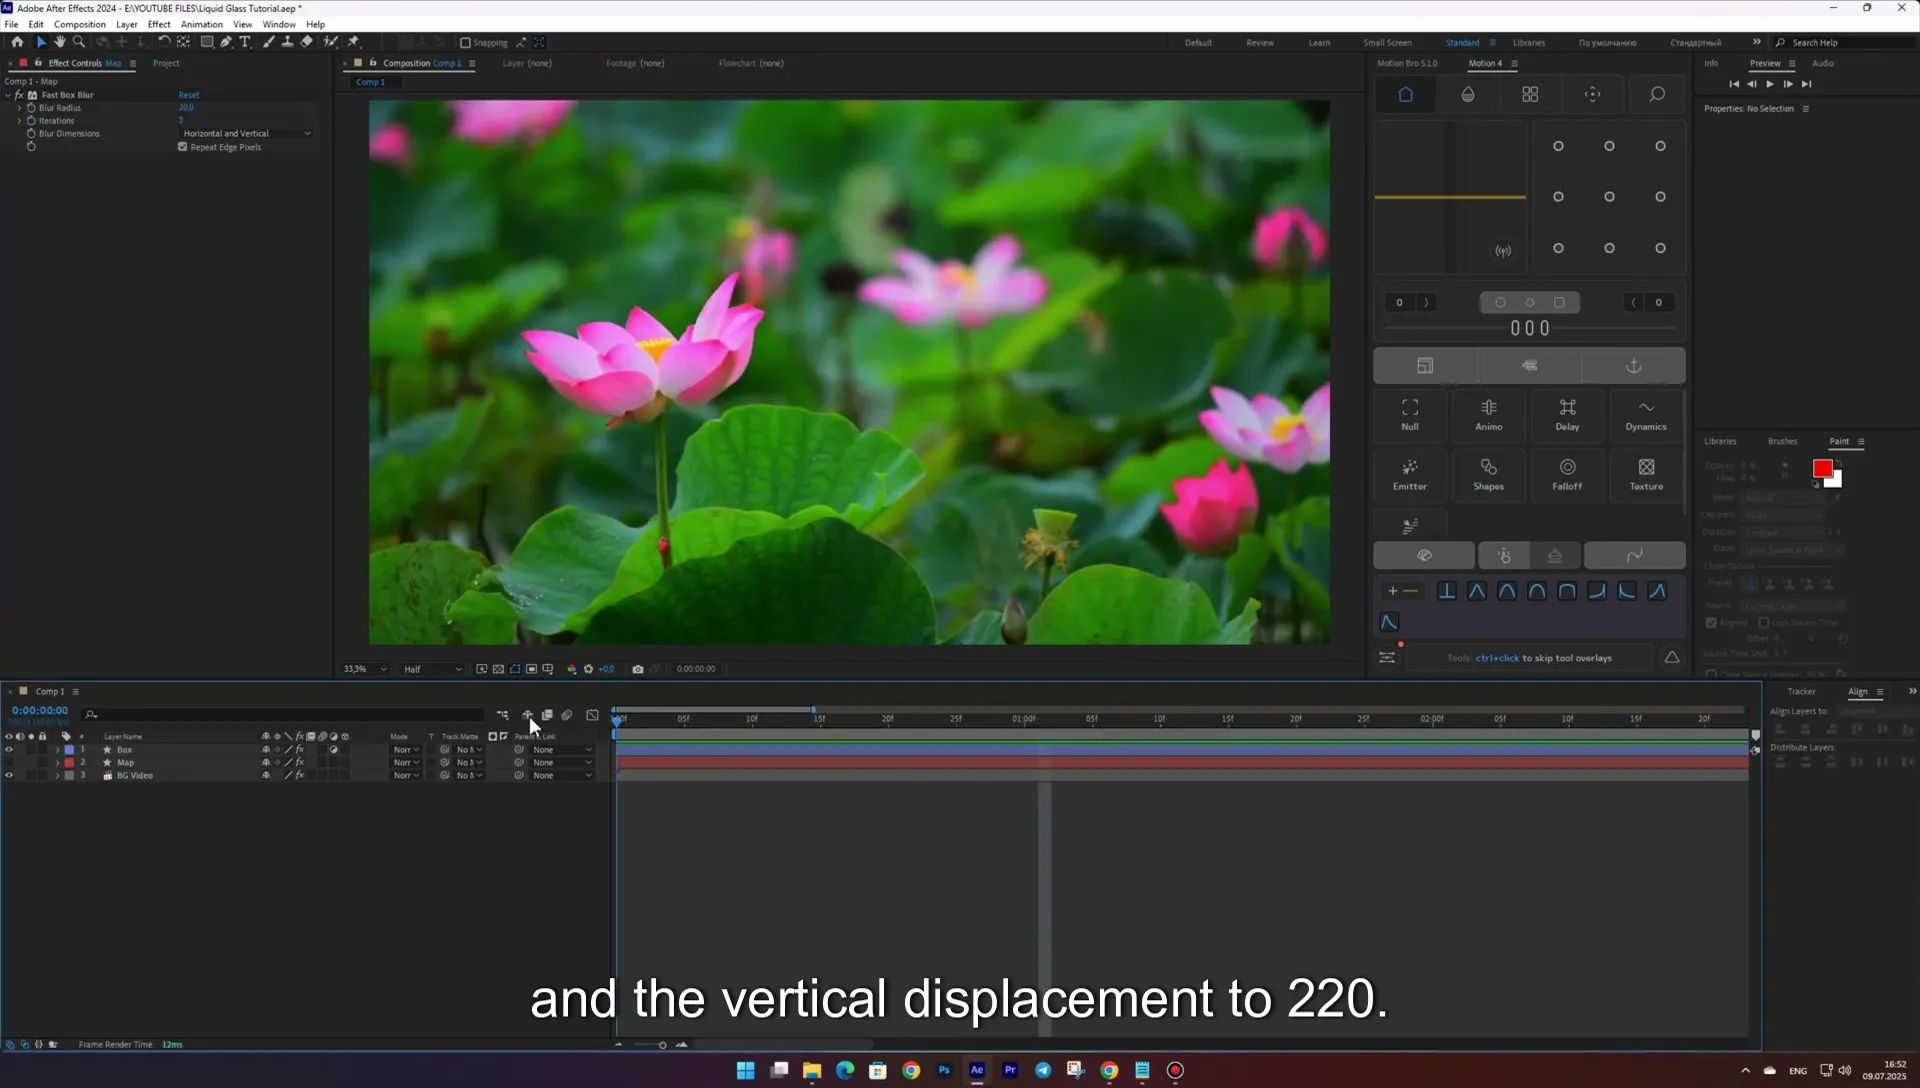Click Motion Bro Null tool
Image resolution: width=1920 pixels, height=1088 pixels.
(1410, 414)
